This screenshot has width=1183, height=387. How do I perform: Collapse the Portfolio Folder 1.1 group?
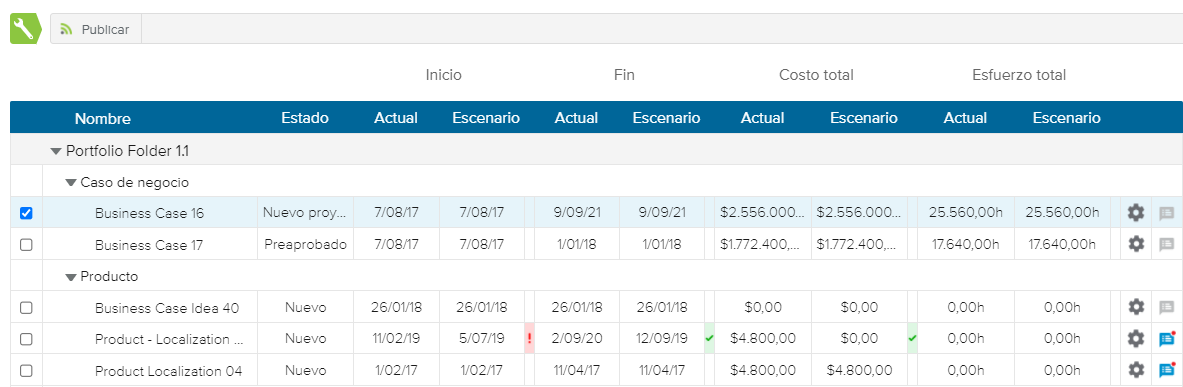[55, 151]
